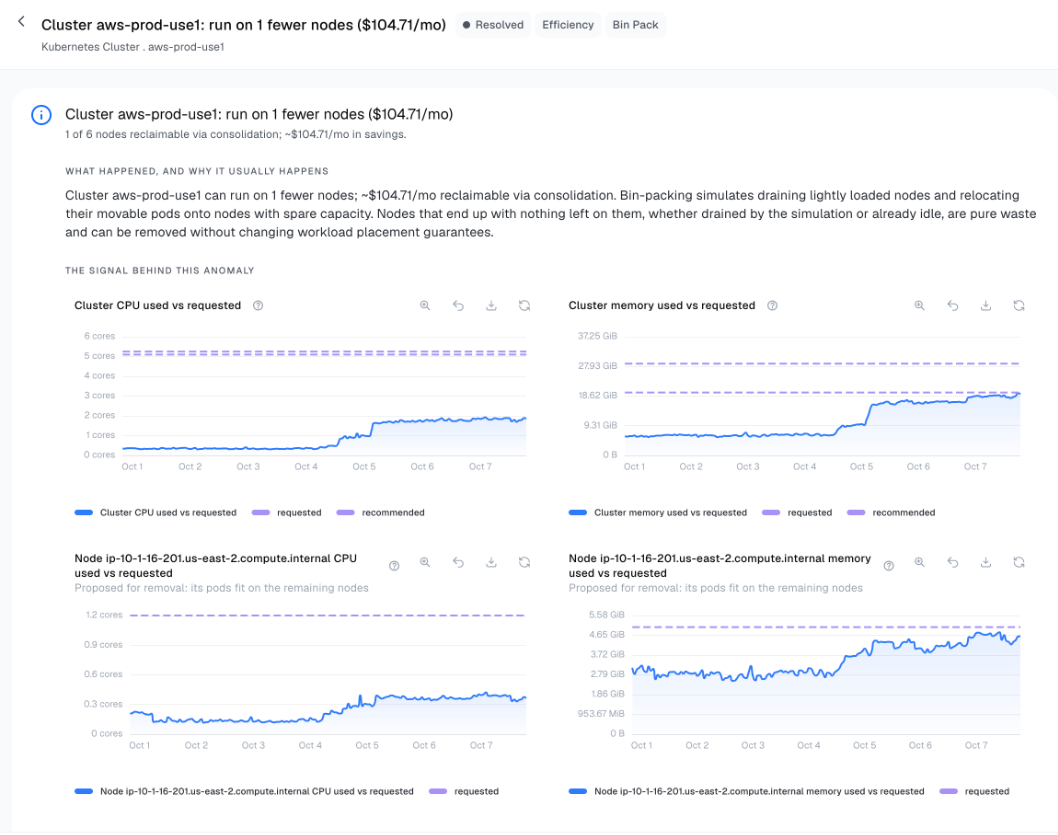Toggle 'Cluster memory used vs requested' legend series
Viewport: 1058px width, 835px height.
pyautogui.click(x=658, y=513)
